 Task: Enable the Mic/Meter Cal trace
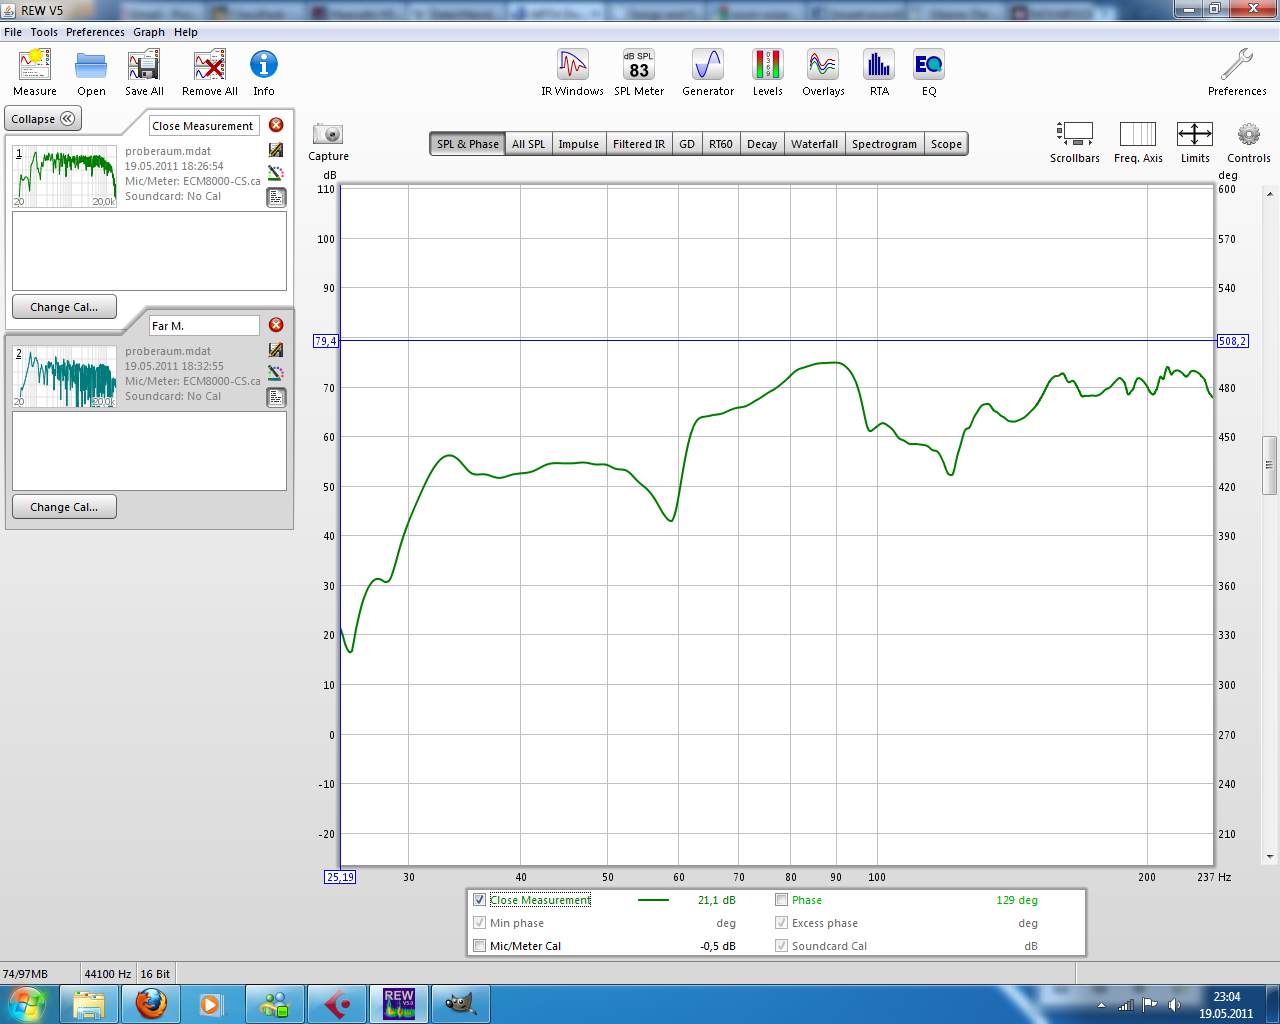click(480, 946)
